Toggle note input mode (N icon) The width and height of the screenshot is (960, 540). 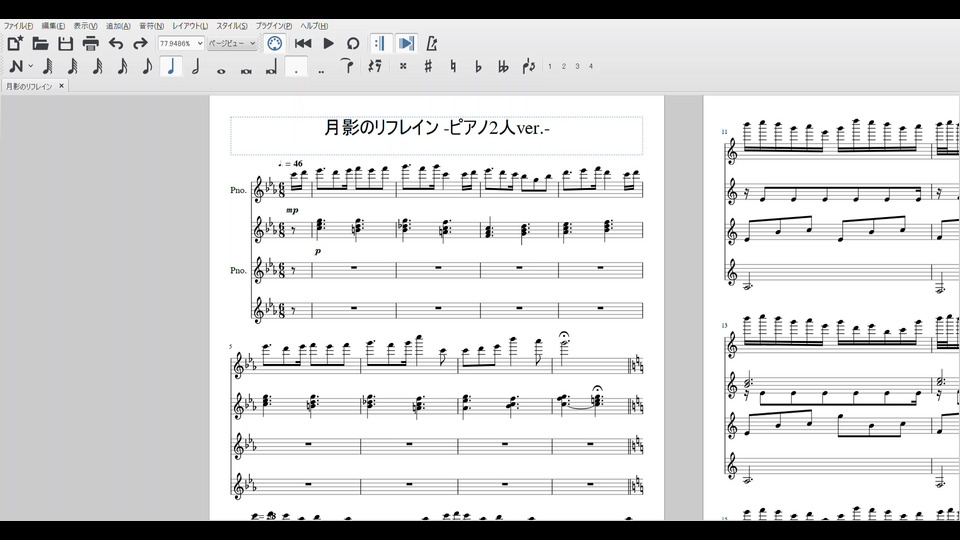16,66
